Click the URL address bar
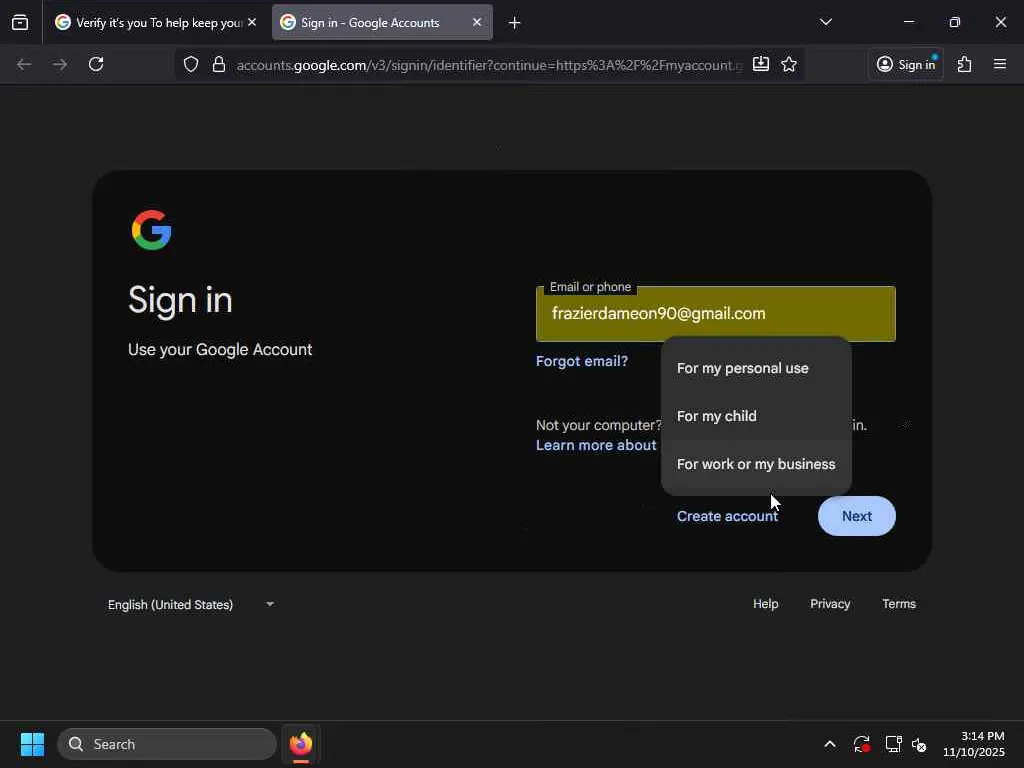This screenshot has width=1024, height=768. [488, 65]
